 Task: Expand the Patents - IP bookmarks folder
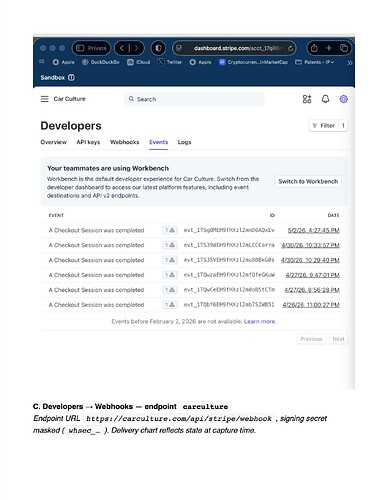(315, 62)
